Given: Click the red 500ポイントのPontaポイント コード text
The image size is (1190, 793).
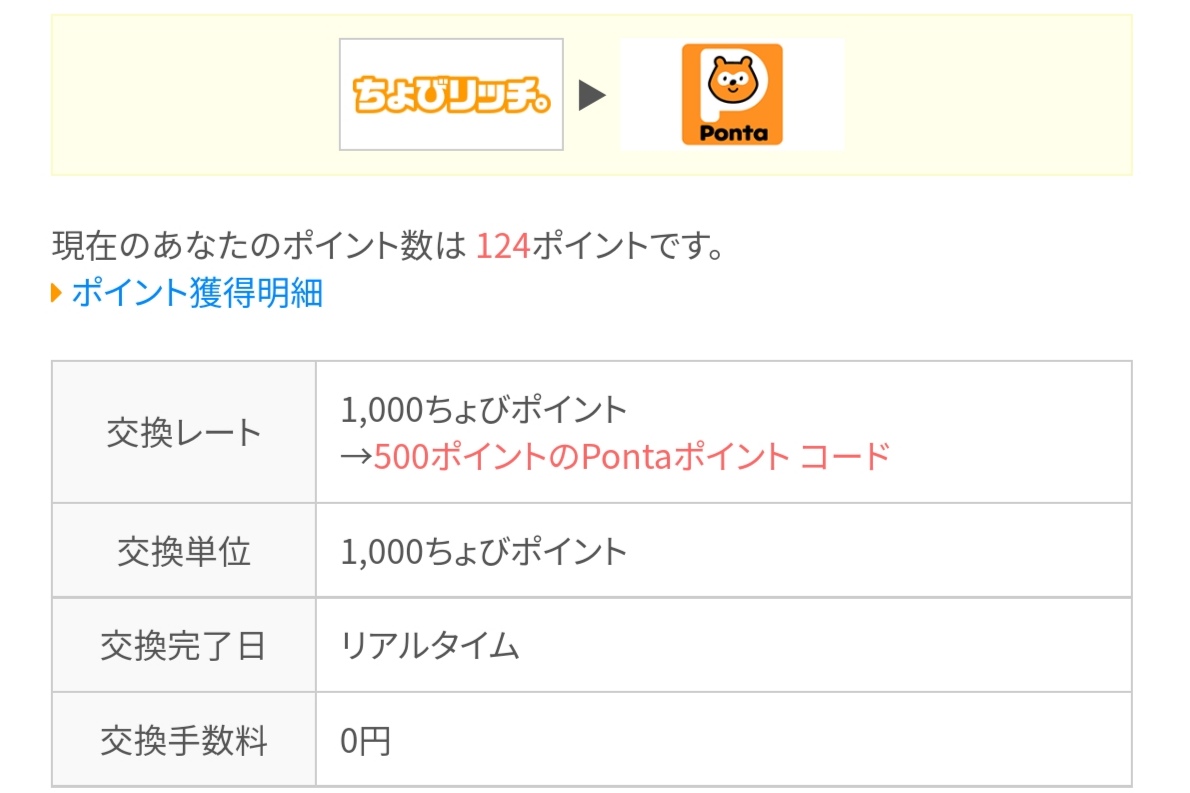Looking at the screenshot, I should tap(631, 457).
